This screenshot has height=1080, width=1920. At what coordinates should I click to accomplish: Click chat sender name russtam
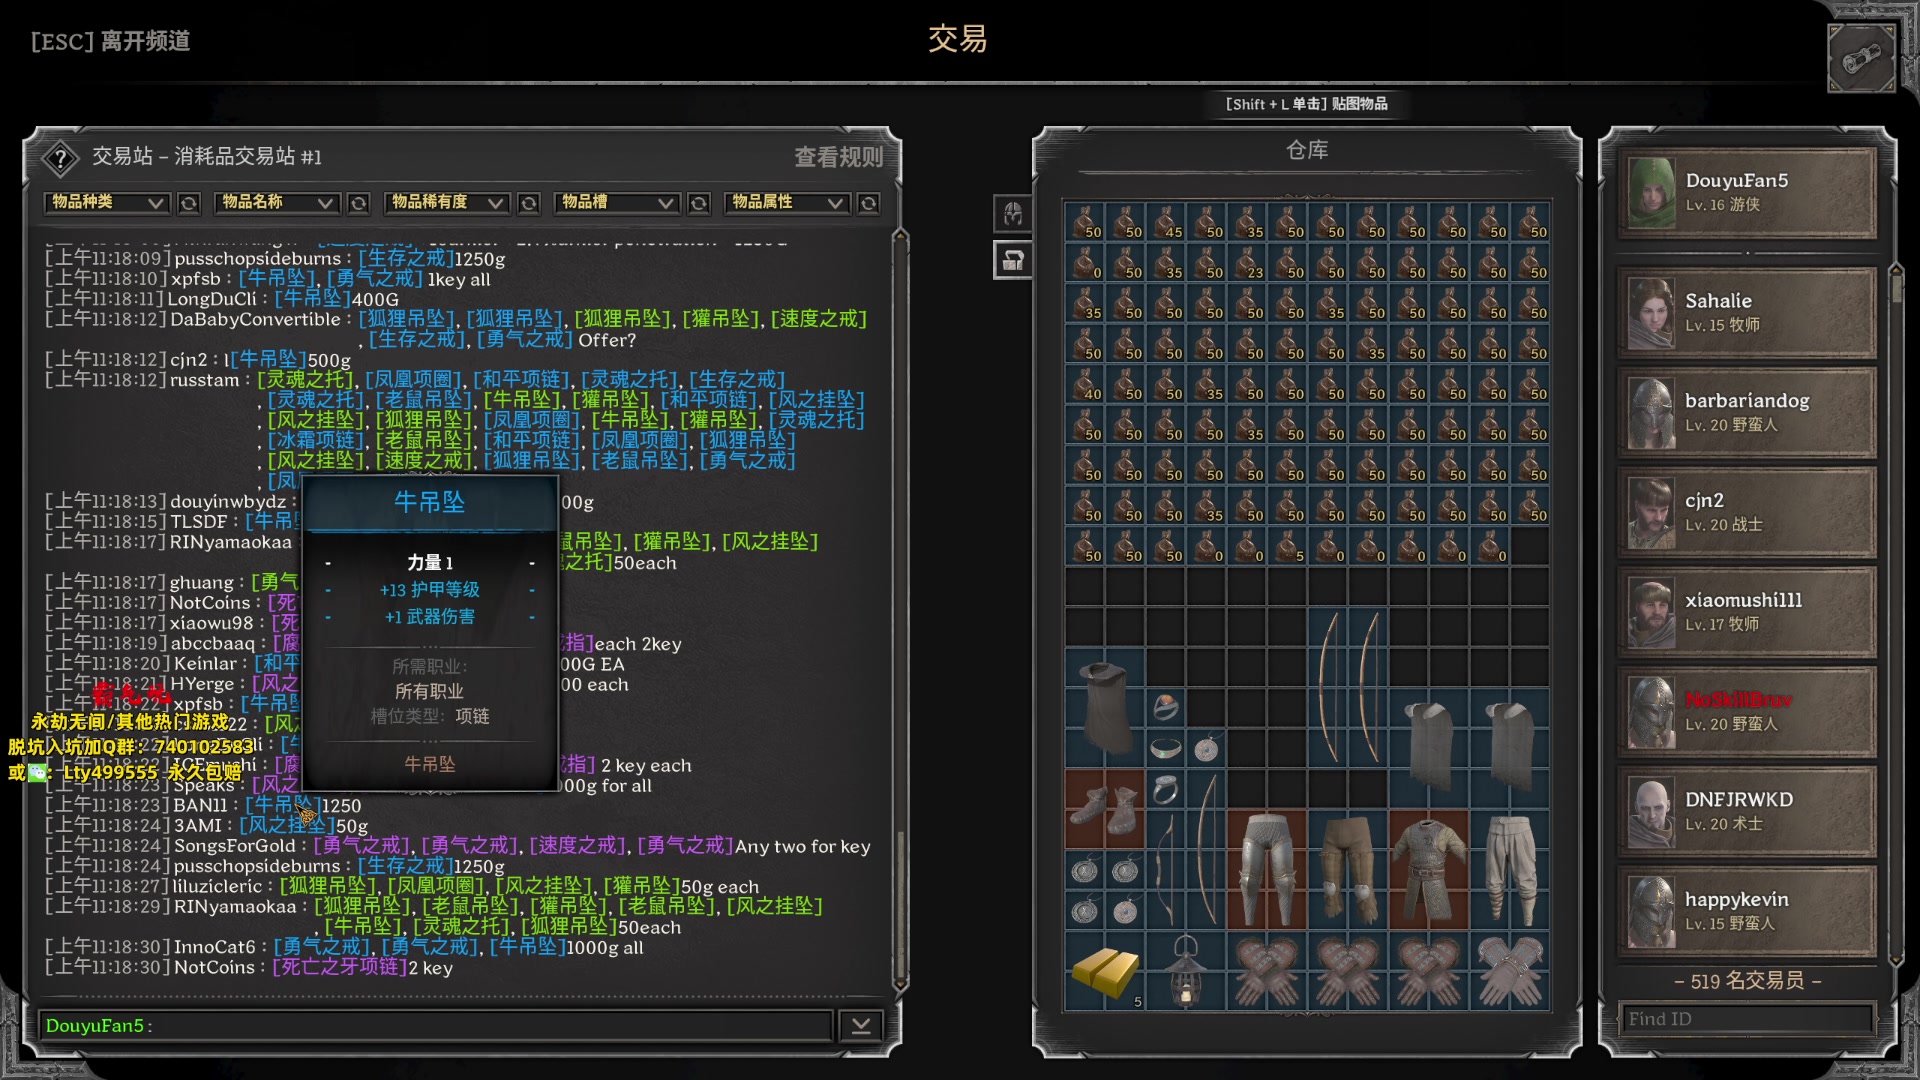tap(204, 380)
